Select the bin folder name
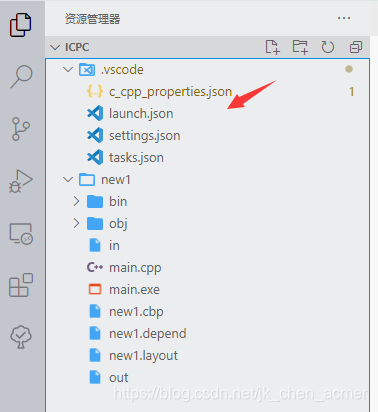This screenshot has width=378, height=412. click(x=118, y=202)
